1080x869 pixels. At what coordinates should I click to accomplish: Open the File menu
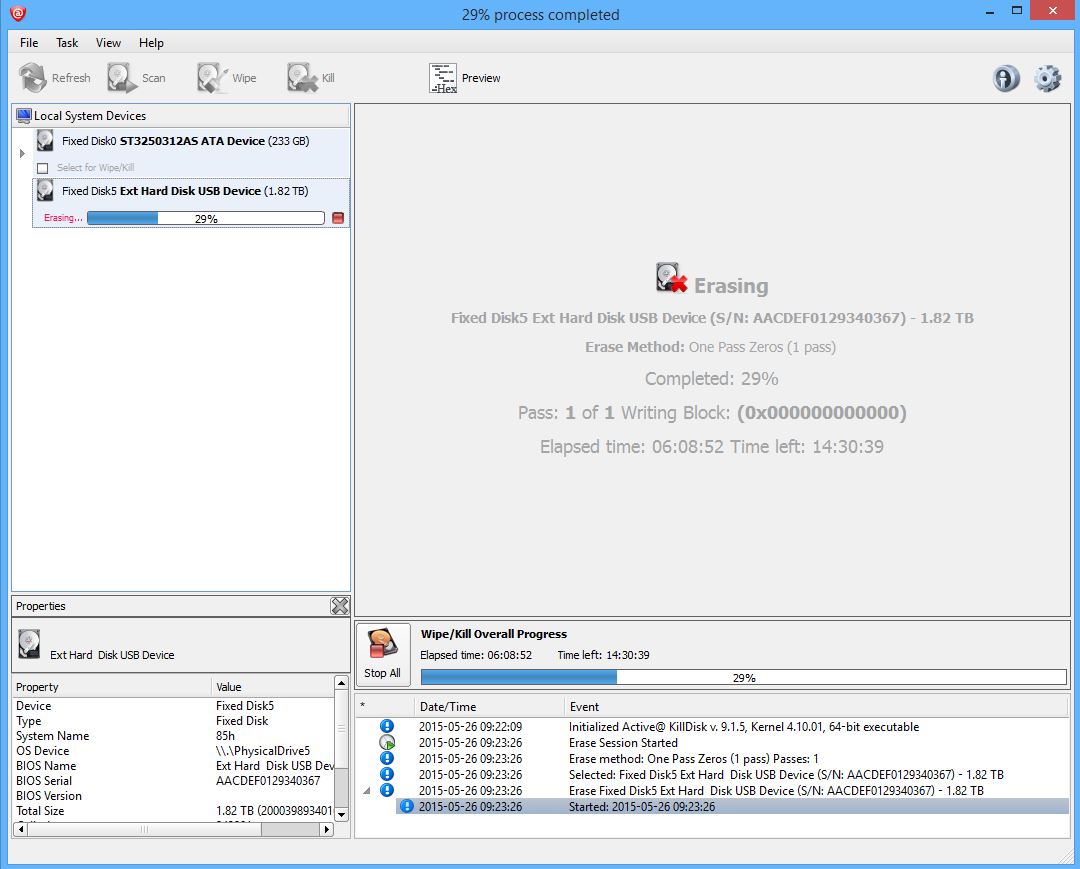tap(29, 43)
